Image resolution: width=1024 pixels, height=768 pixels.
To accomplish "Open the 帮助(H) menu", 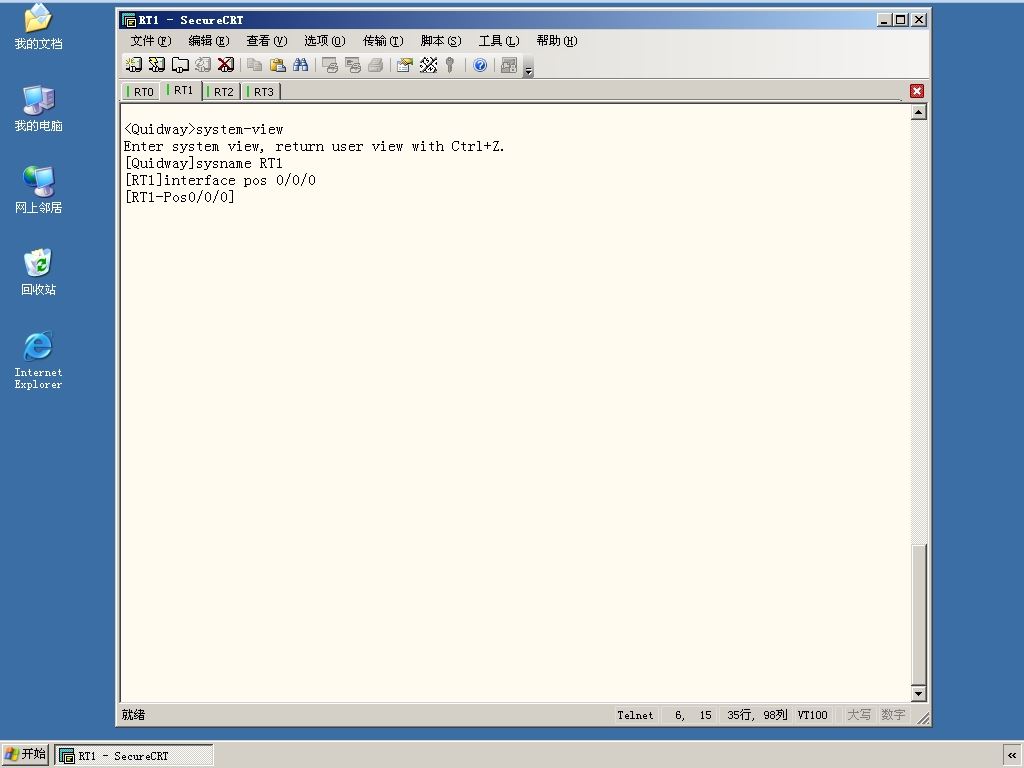I will [557, 41].
